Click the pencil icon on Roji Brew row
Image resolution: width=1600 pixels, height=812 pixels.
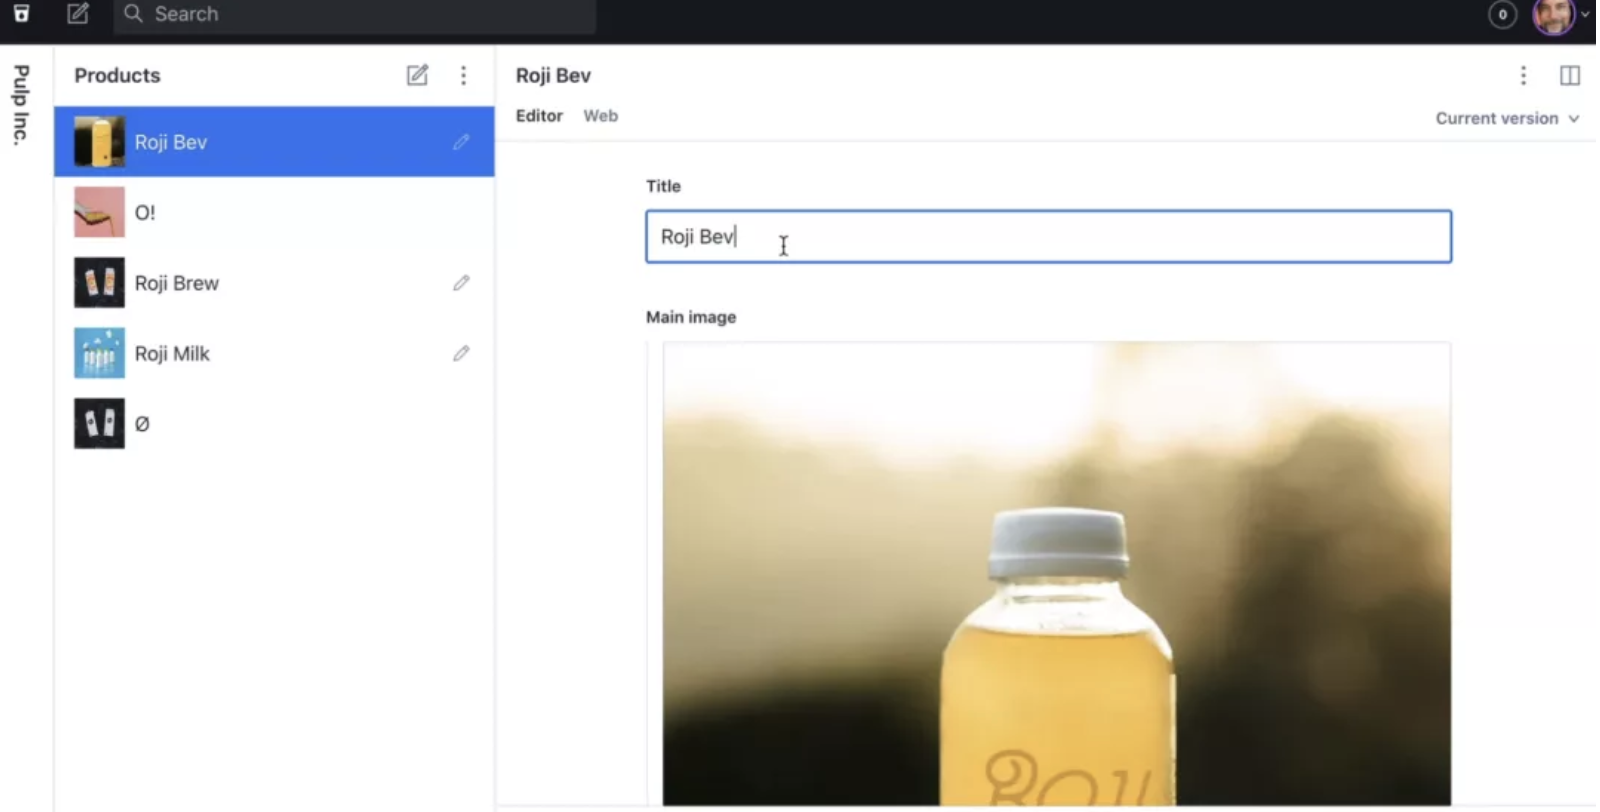point(461,283)
